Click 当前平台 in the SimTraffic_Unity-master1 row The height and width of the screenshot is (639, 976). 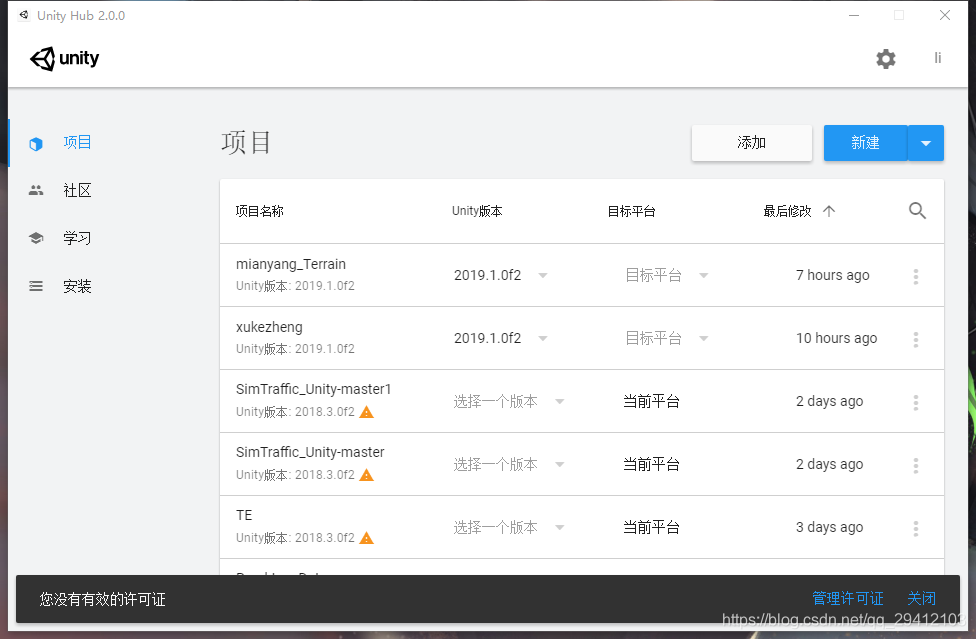[x=651, y=401]
